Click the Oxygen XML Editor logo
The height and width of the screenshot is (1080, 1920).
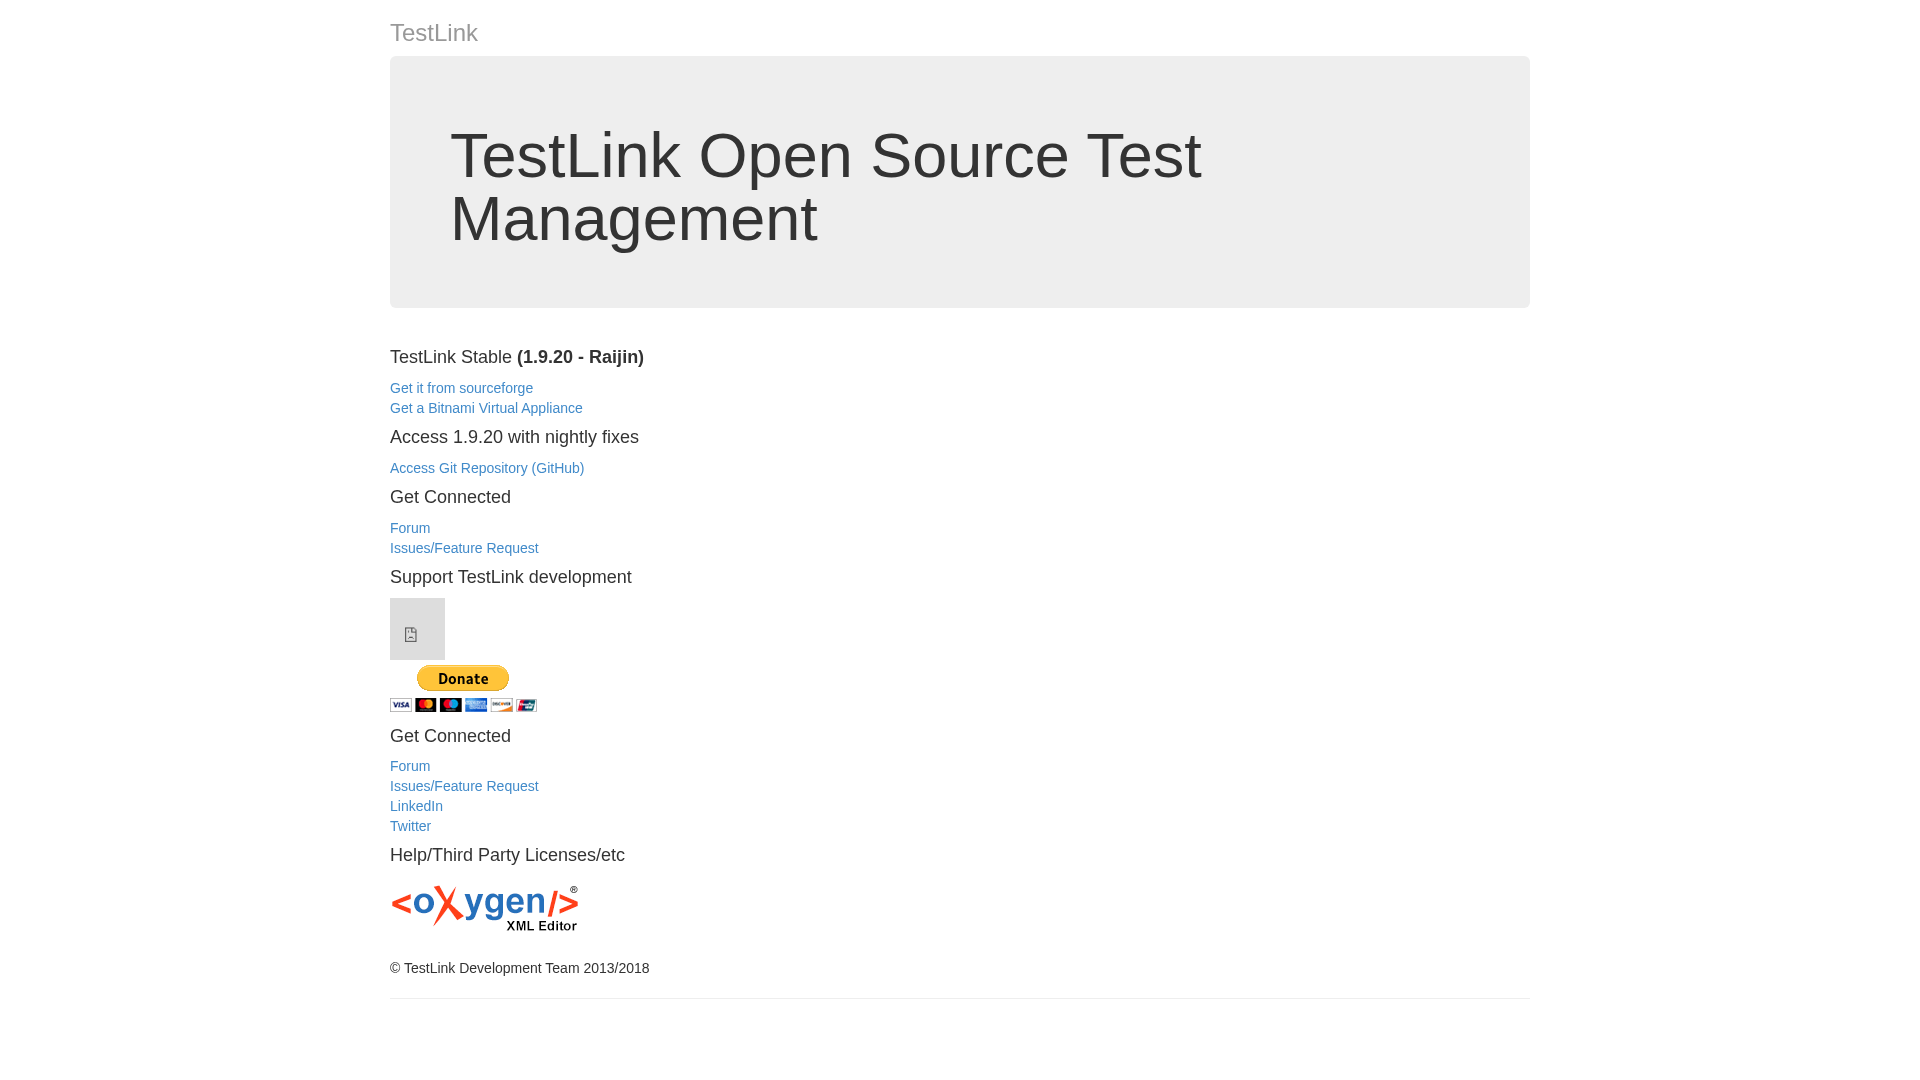tap(485, 907)
